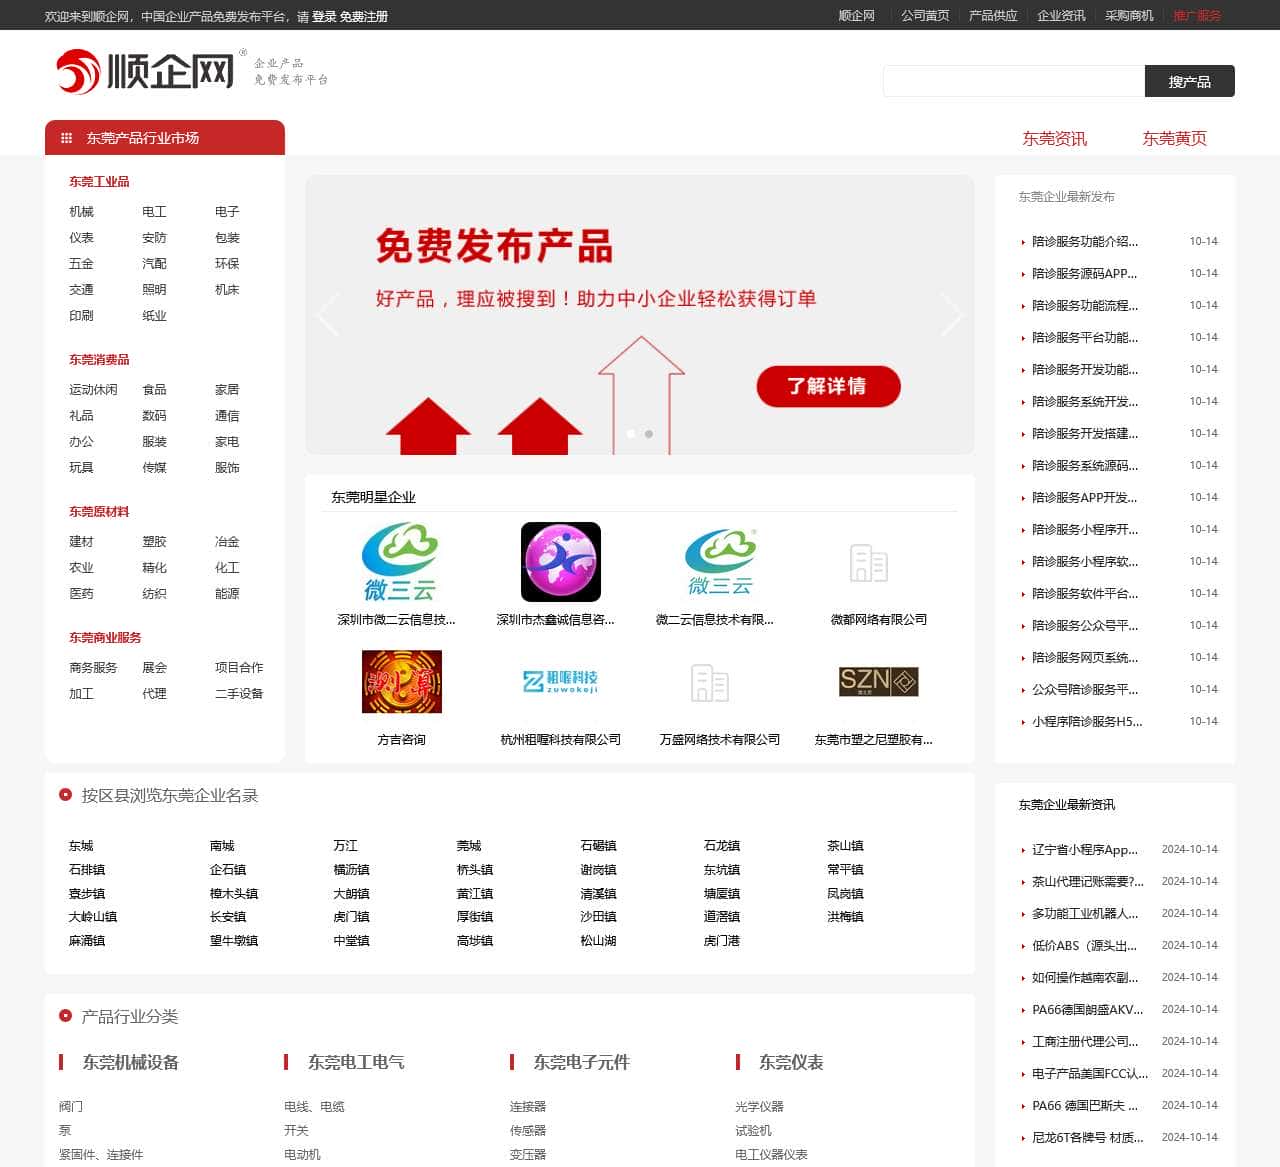Open the 陪诊服务功能介绍... listing
Screen dimensions: 1280x1167
(1085, 242)
